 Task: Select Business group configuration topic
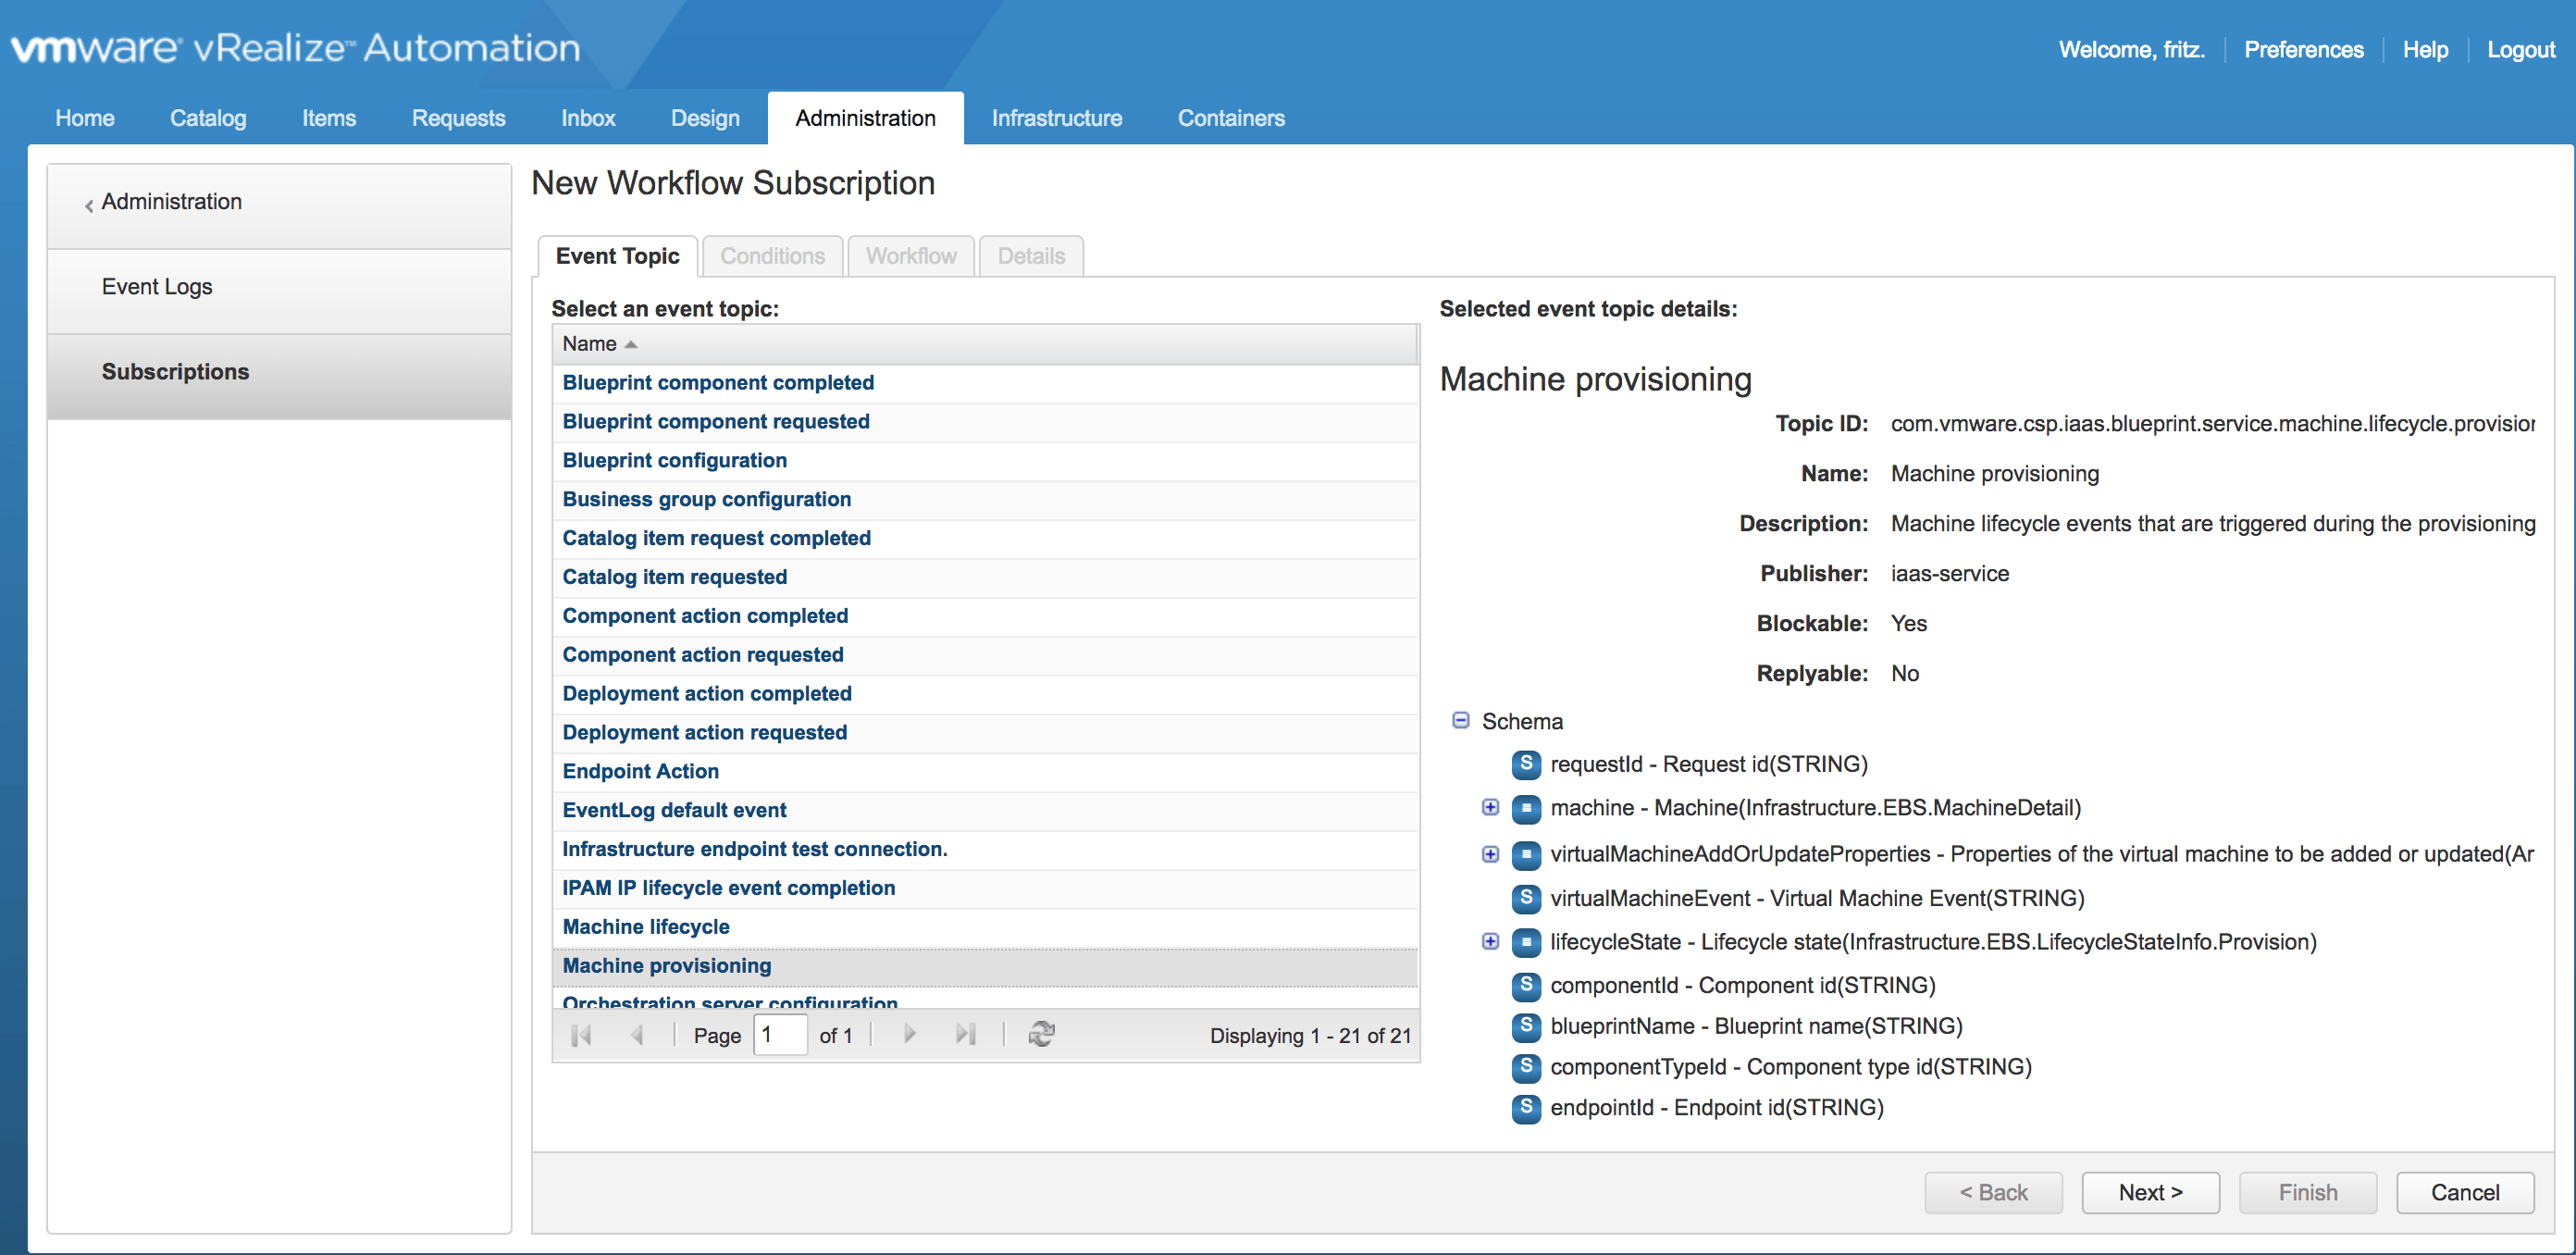point(985,500)
